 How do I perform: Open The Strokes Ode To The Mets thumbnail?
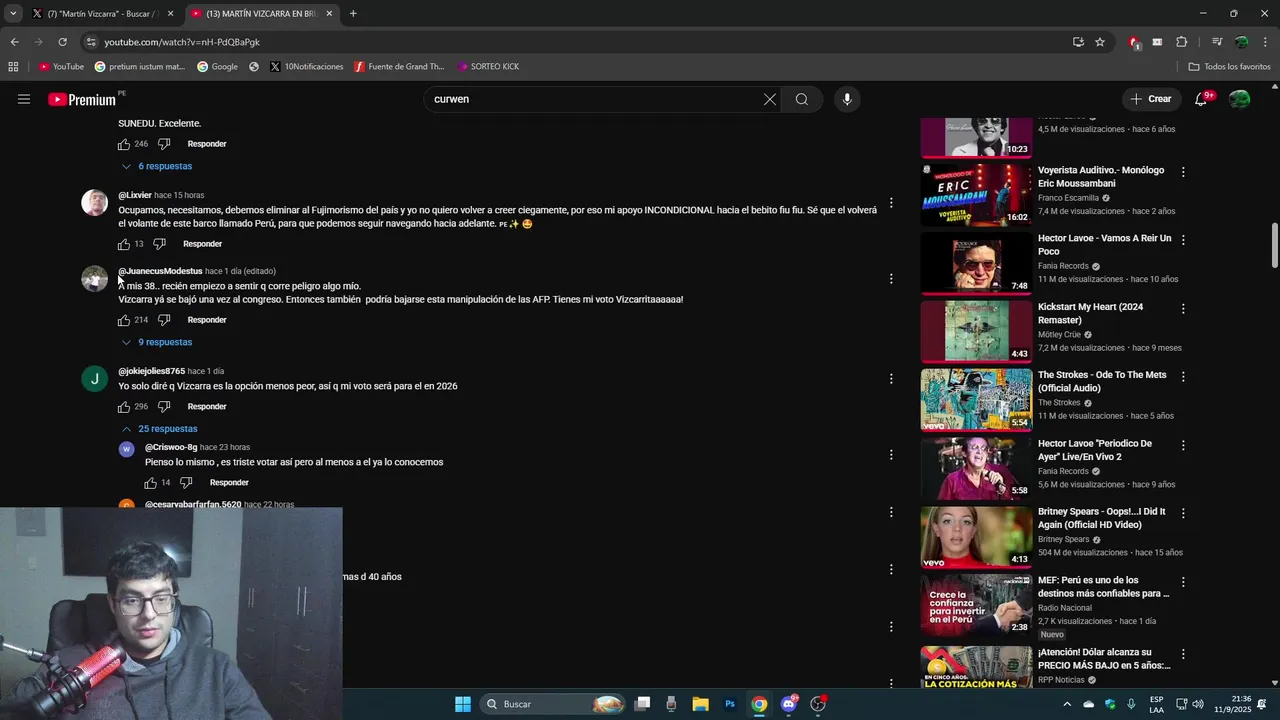click(x=976, y=399)
